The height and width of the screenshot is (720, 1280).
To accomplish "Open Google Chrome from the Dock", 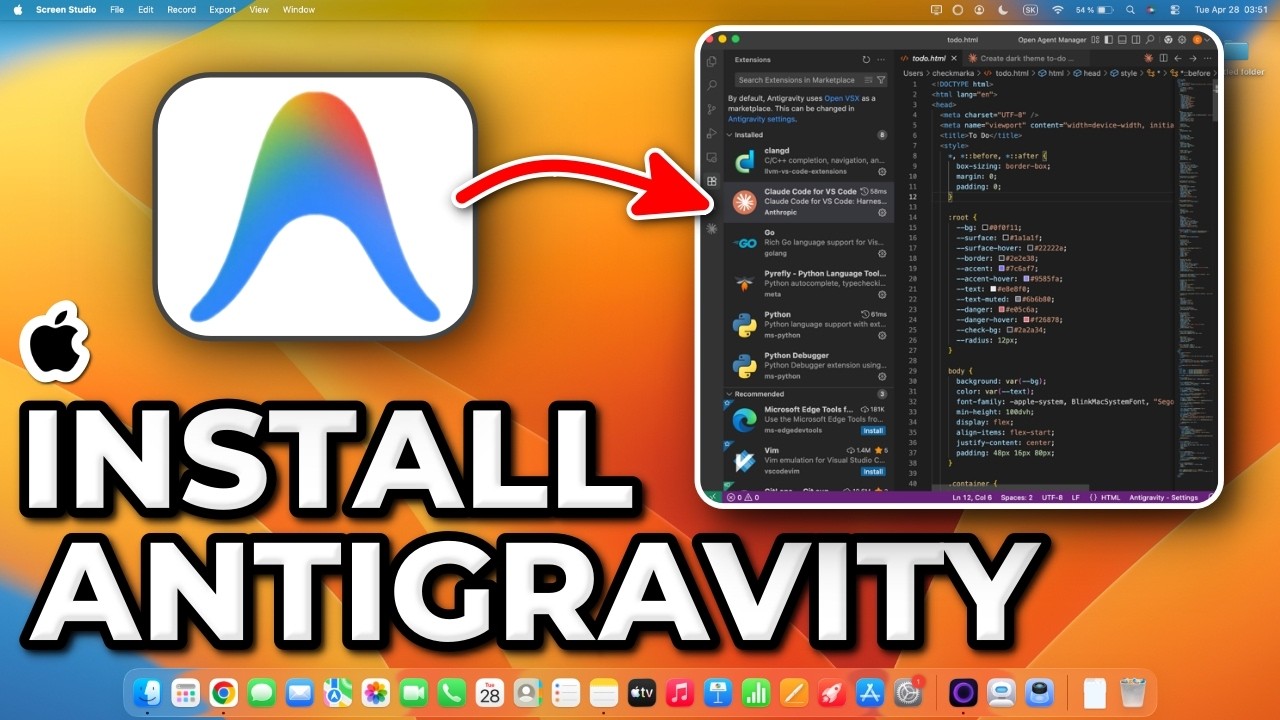I will tap(223, 692).
